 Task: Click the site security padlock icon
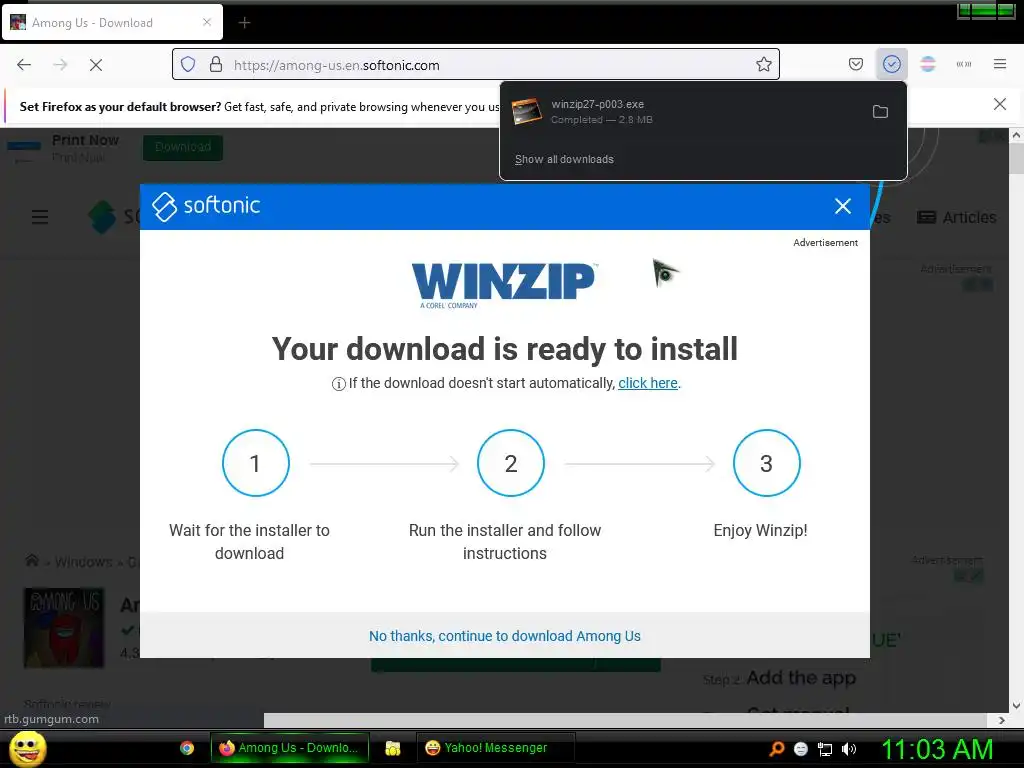[216, 65]
